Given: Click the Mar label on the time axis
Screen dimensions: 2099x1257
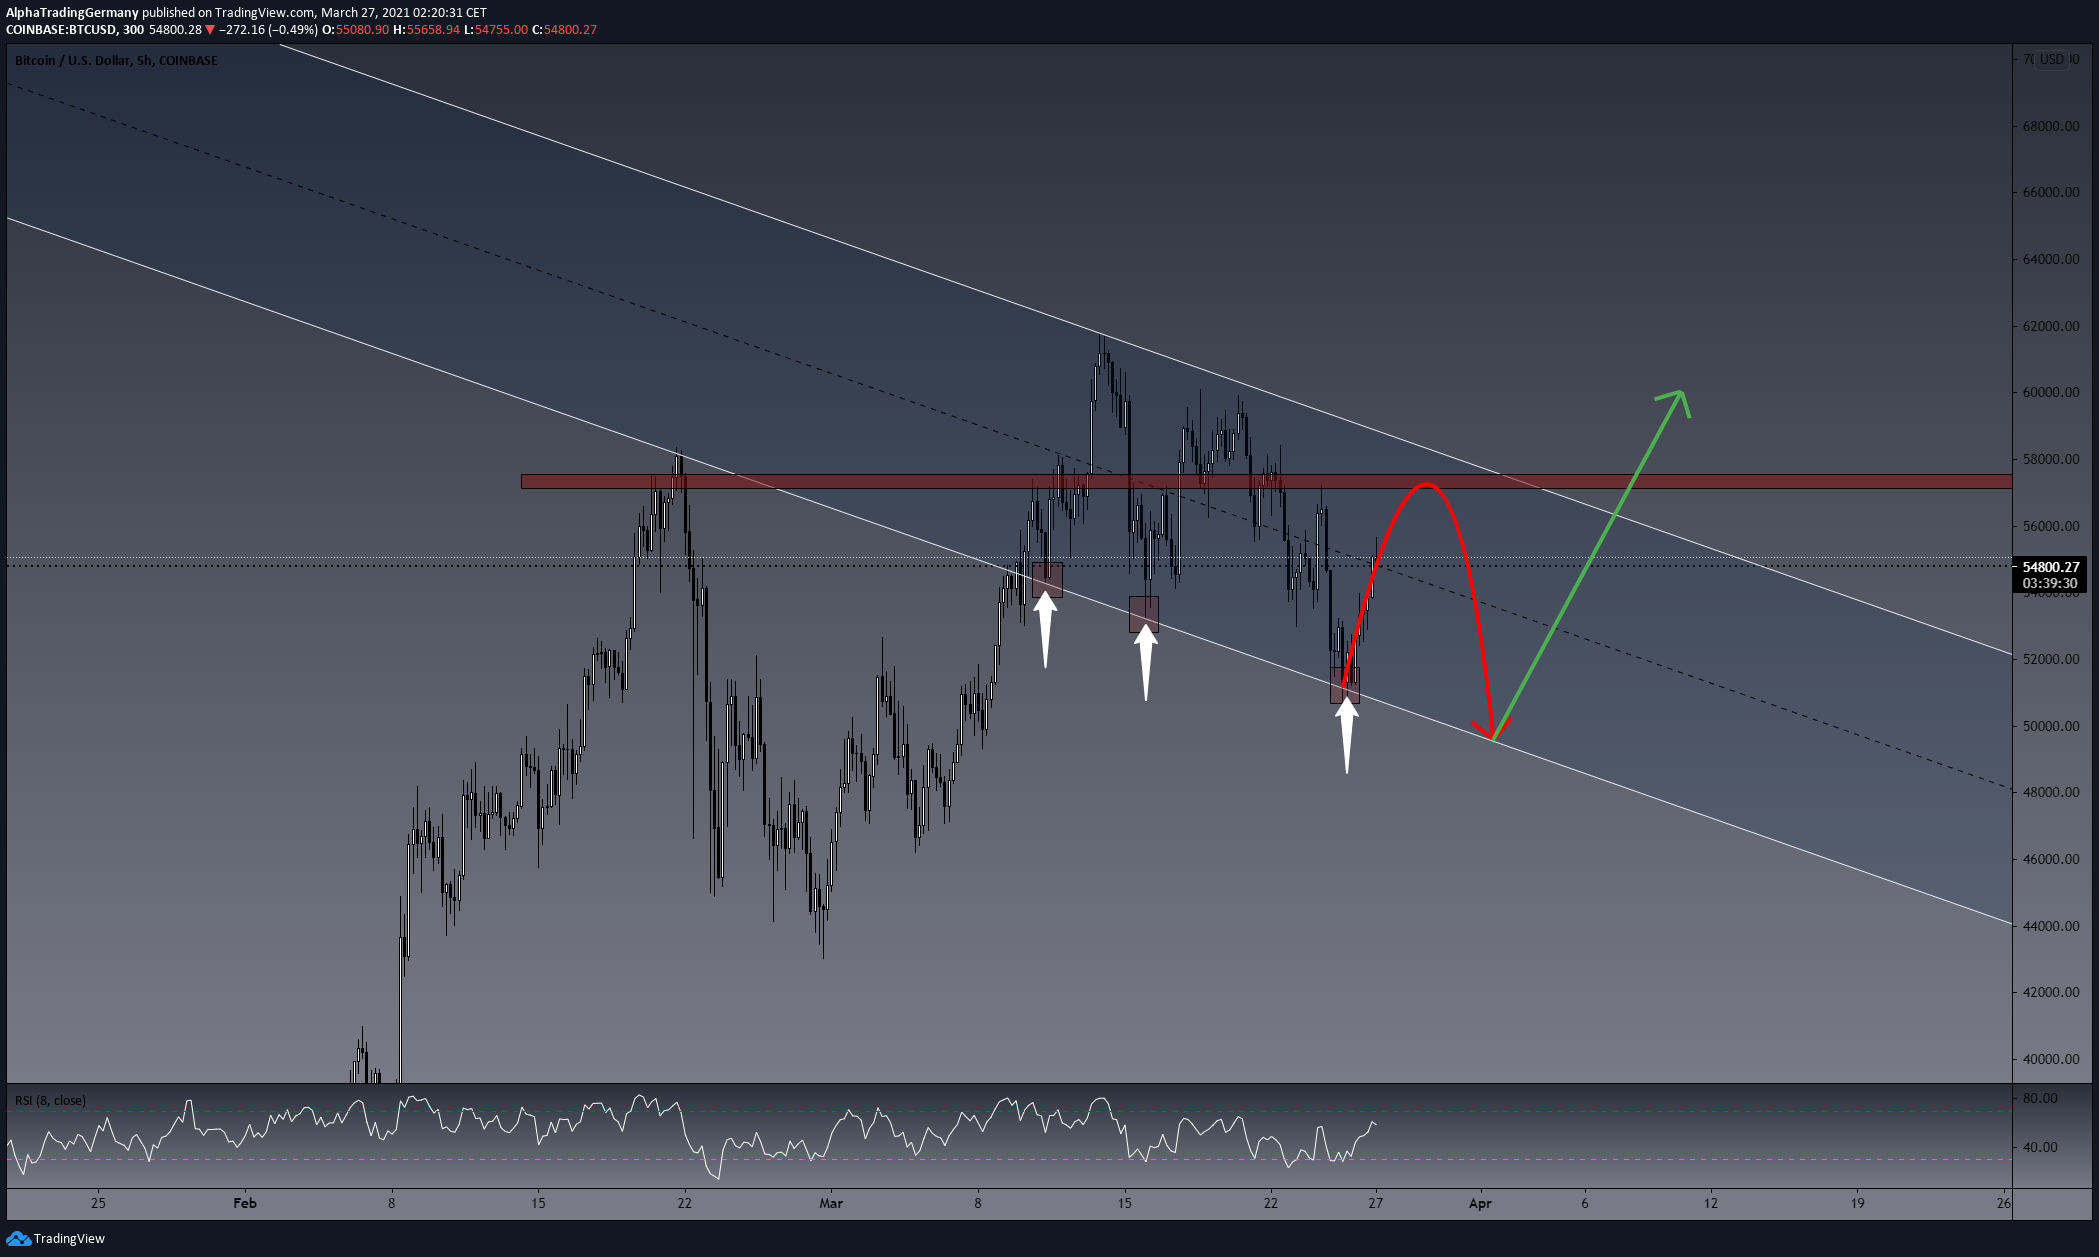Looking at the screenshot, I should pos(831,1203).
